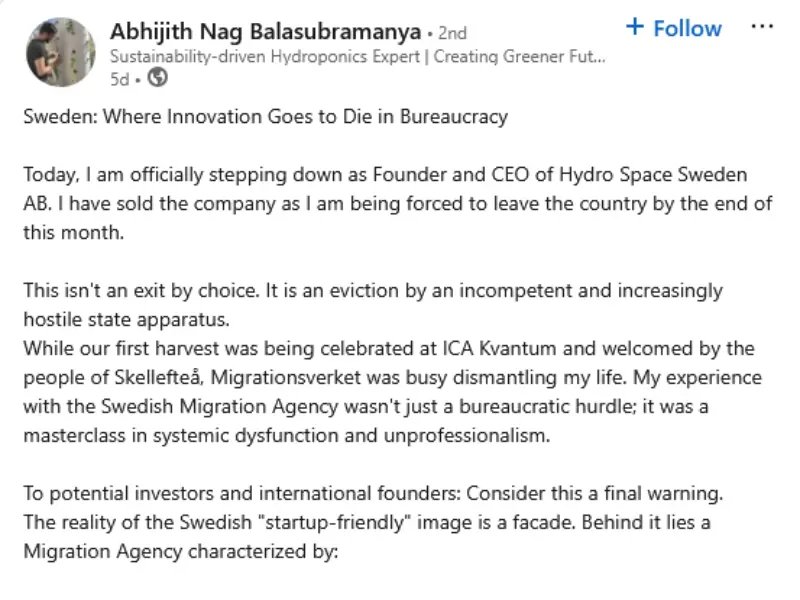Image resolution: width=800 pixels, height=600 pixels.
Task: Open Abhijith Nag Balasubramanya's profile photo
Action: (x=61, y=52)
